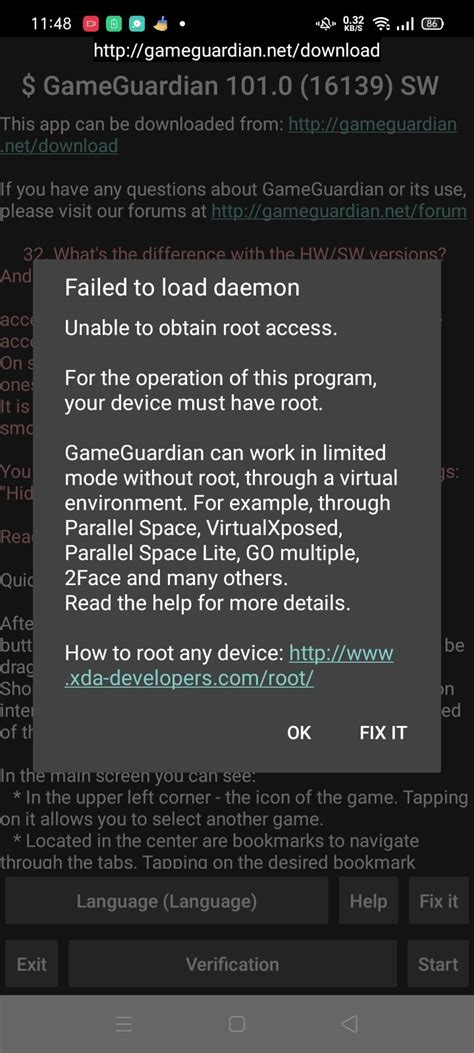
Task: Tap FIX IT in the dialog
Action: click(x=383, y=732)
